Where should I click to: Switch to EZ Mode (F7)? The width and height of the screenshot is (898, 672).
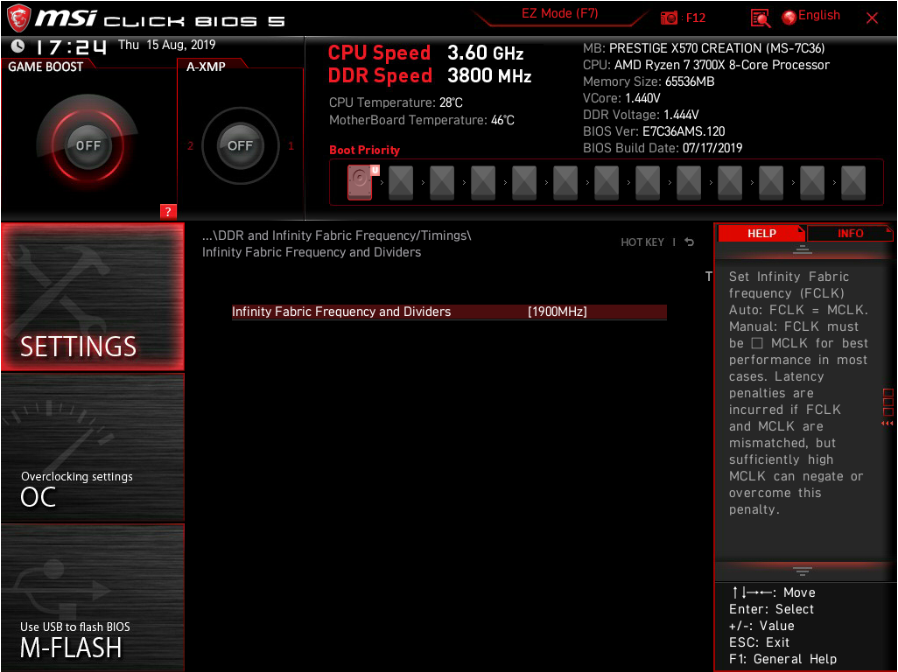tap(560, 13)
